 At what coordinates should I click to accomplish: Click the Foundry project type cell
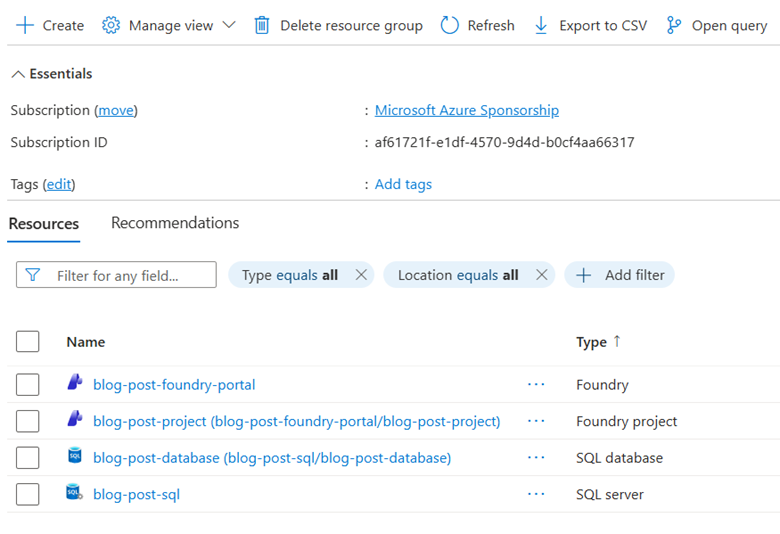tap(626, 422)
